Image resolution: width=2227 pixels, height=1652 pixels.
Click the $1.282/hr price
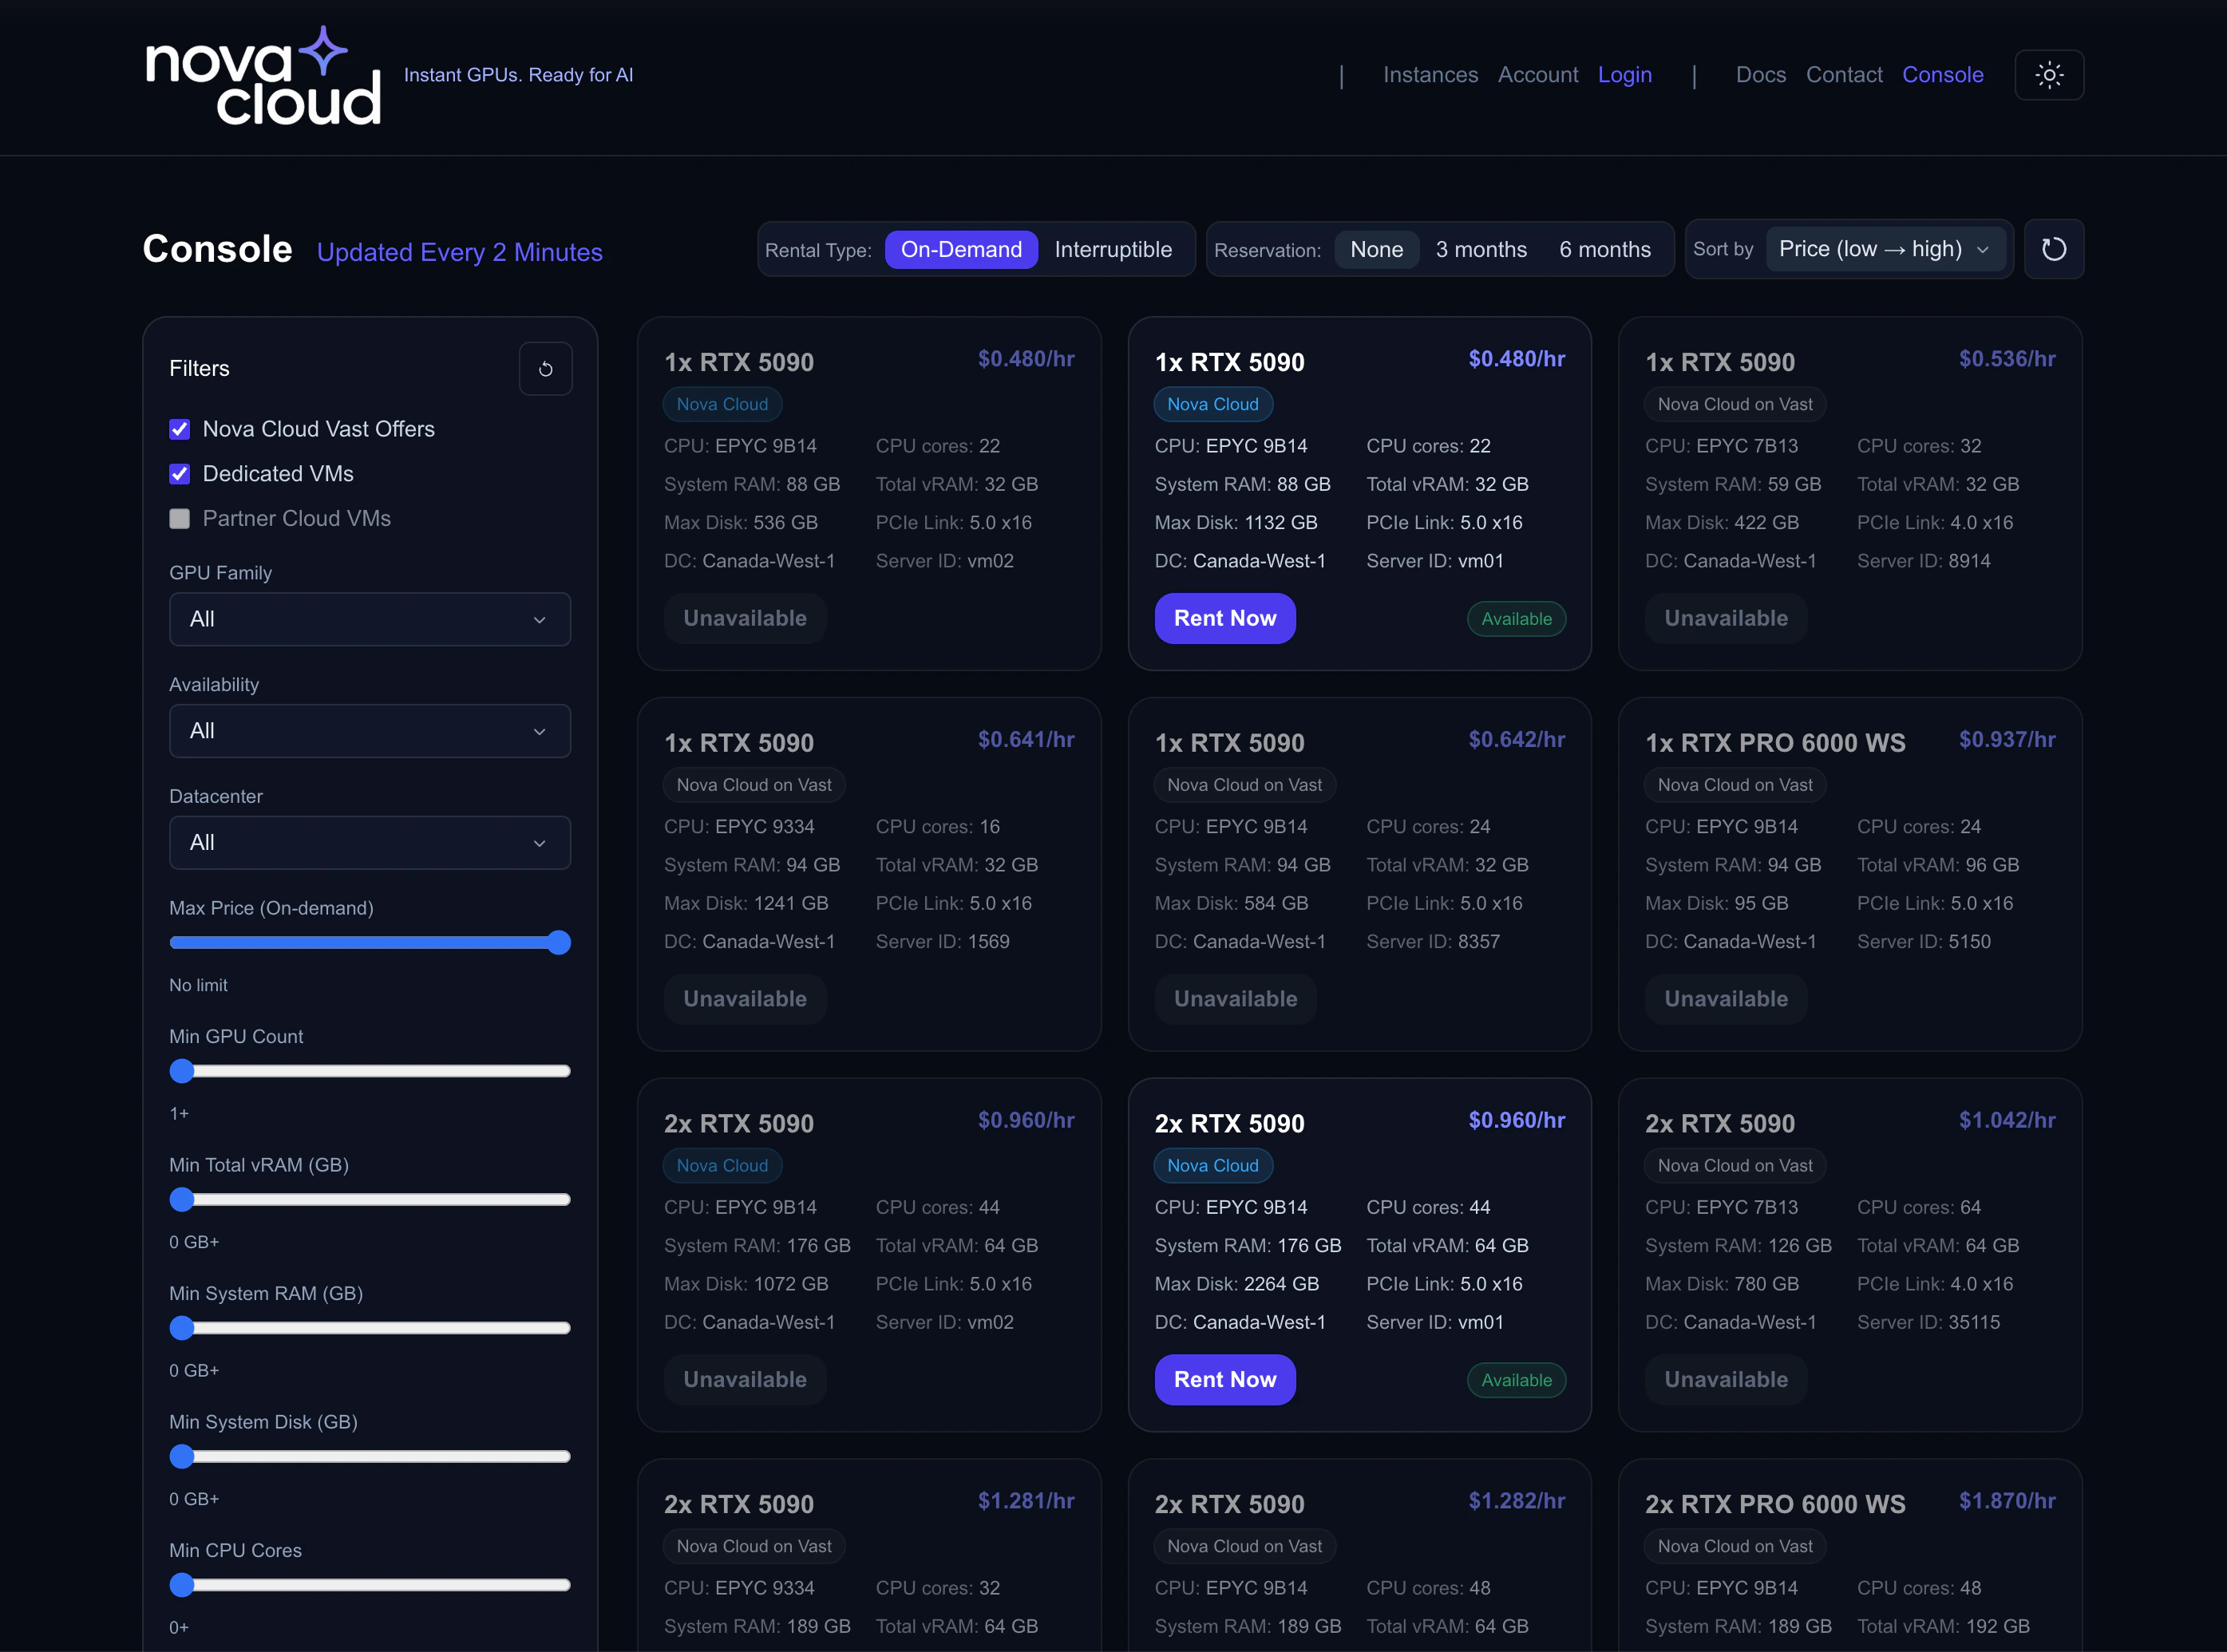click(x=1517, y=1501)
